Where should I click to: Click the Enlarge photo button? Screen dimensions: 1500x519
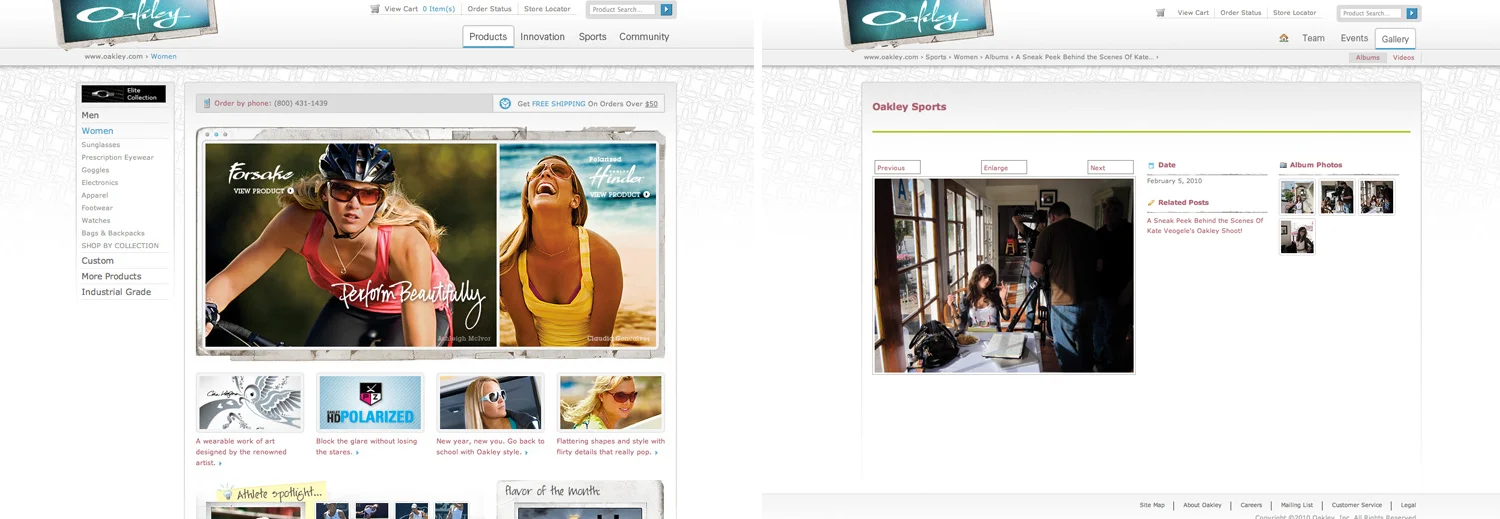pyautogui.click(x=1004, y=168)
